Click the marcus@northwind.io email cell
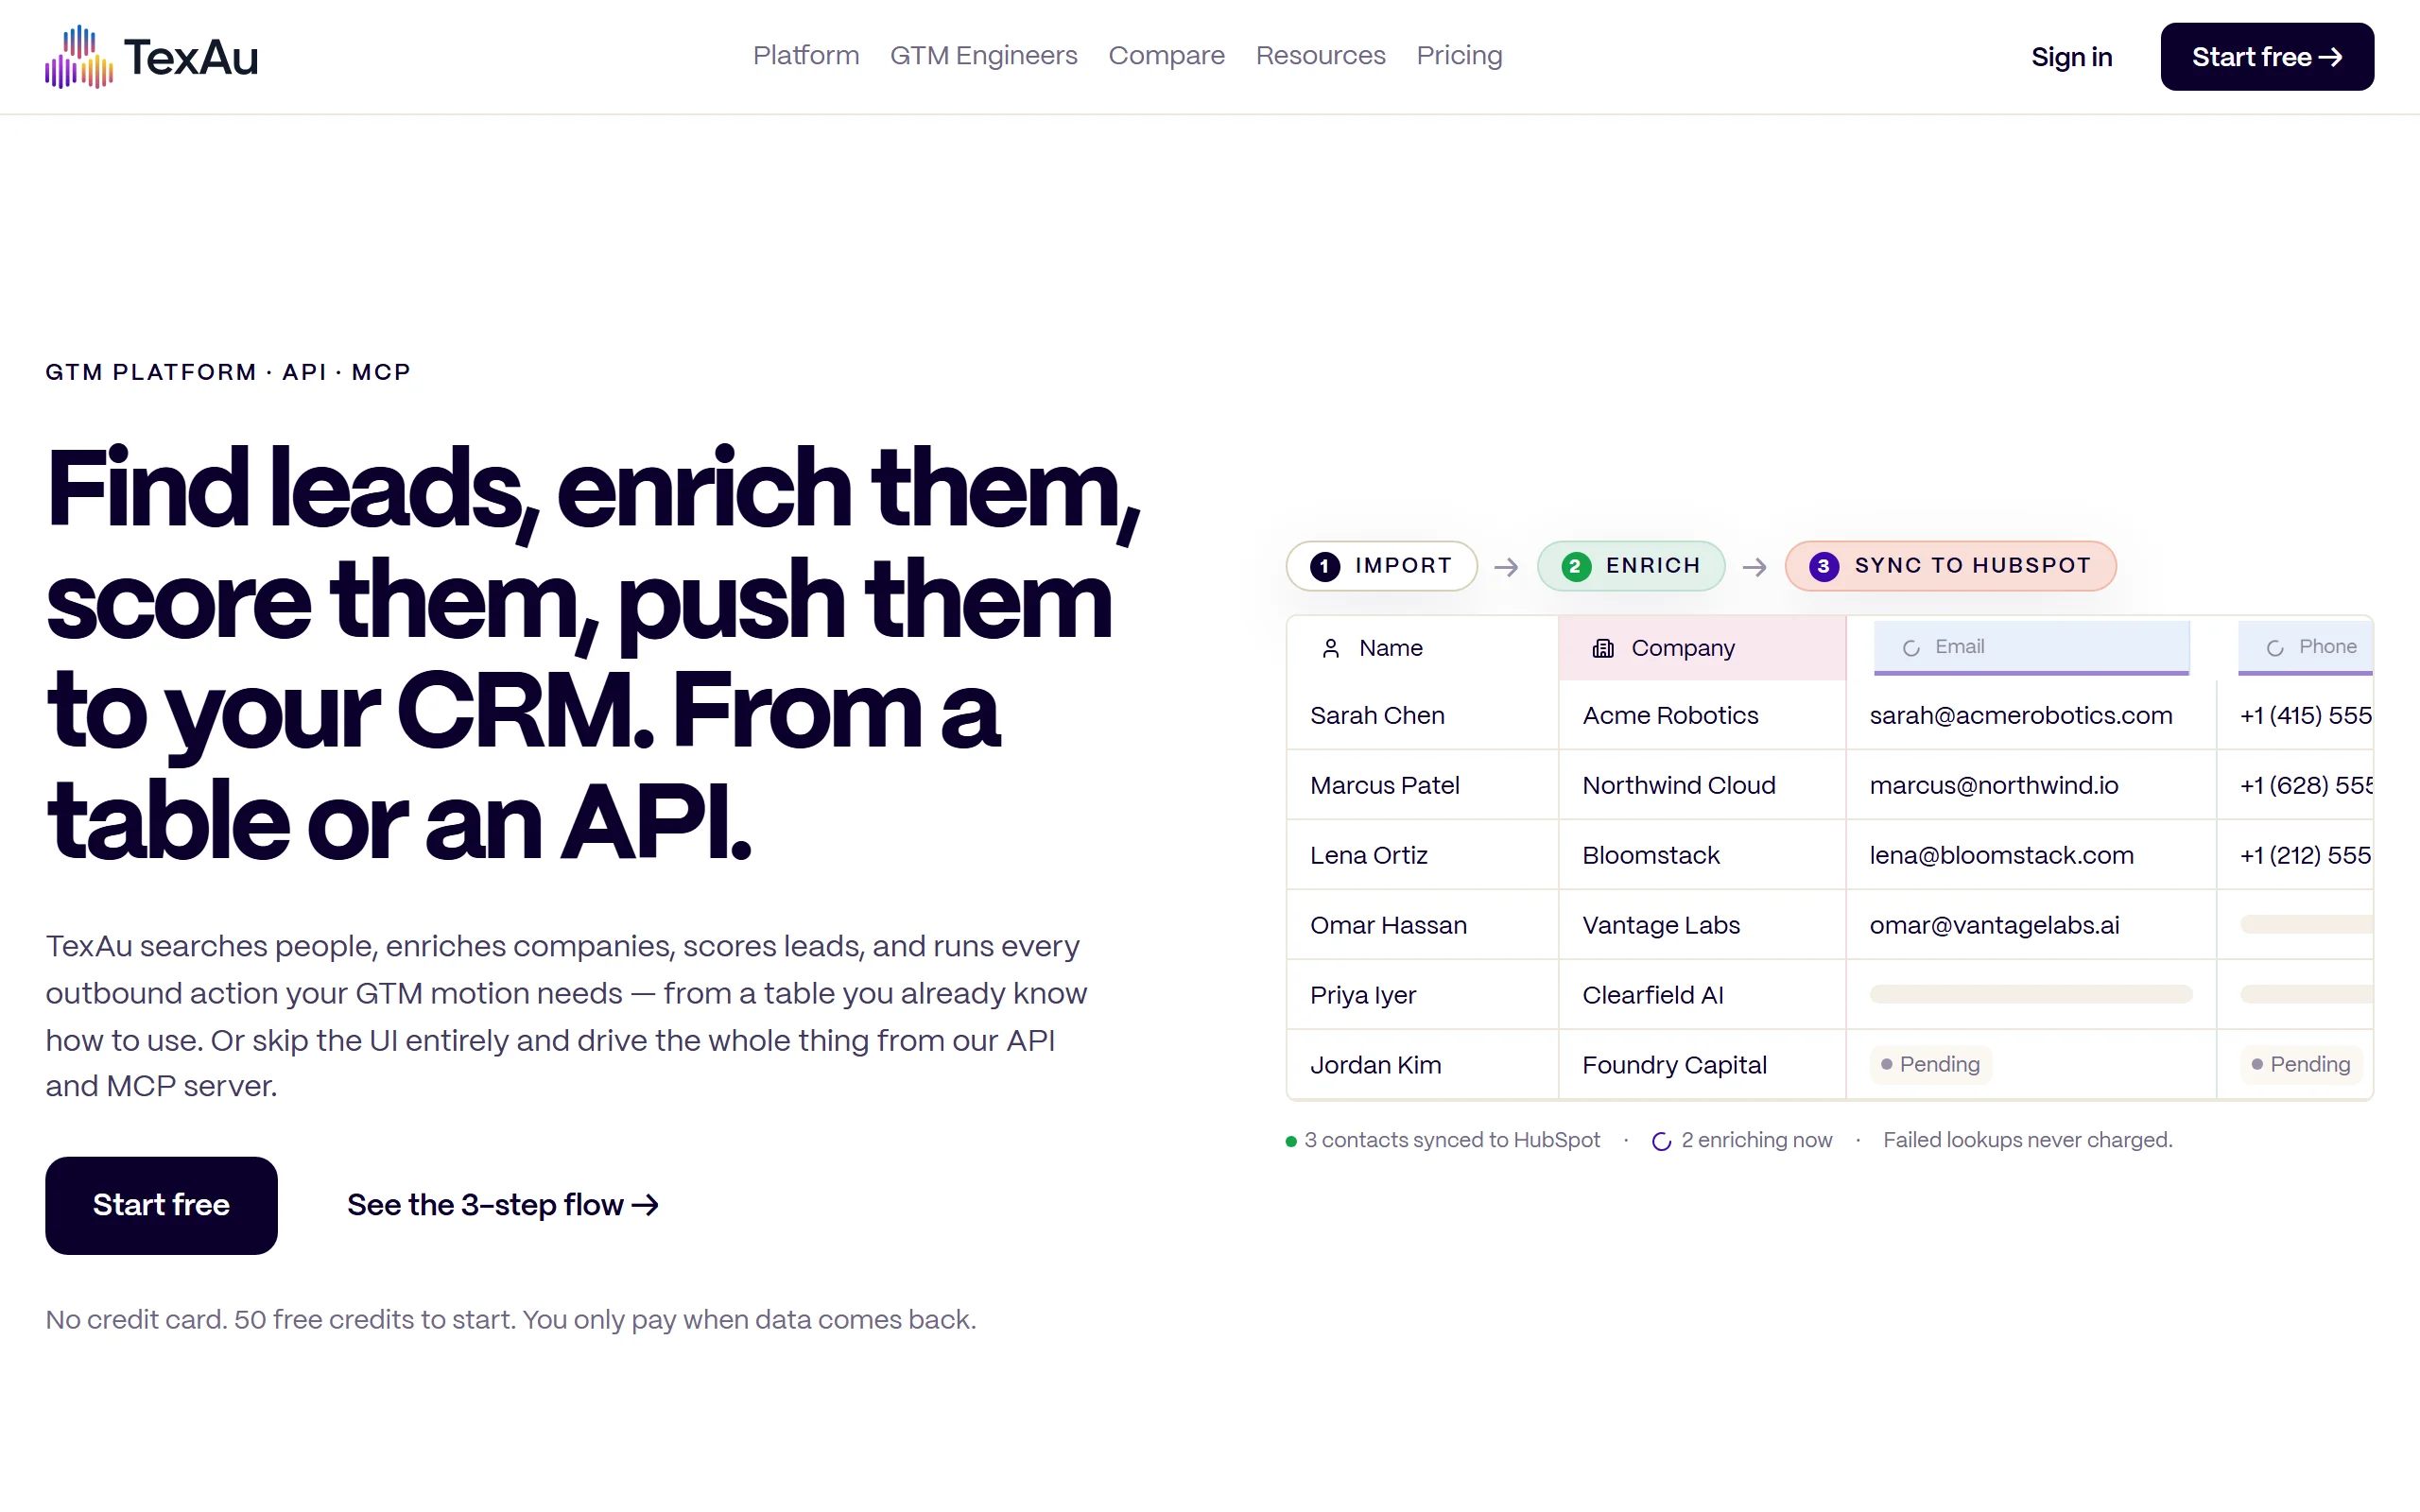The image size is (2420, 1512). (x=2031, y=785)
